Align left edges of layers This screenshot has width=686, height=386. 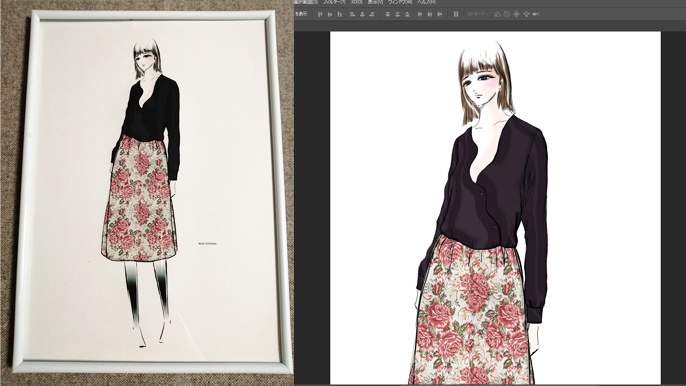pos(352,14)
